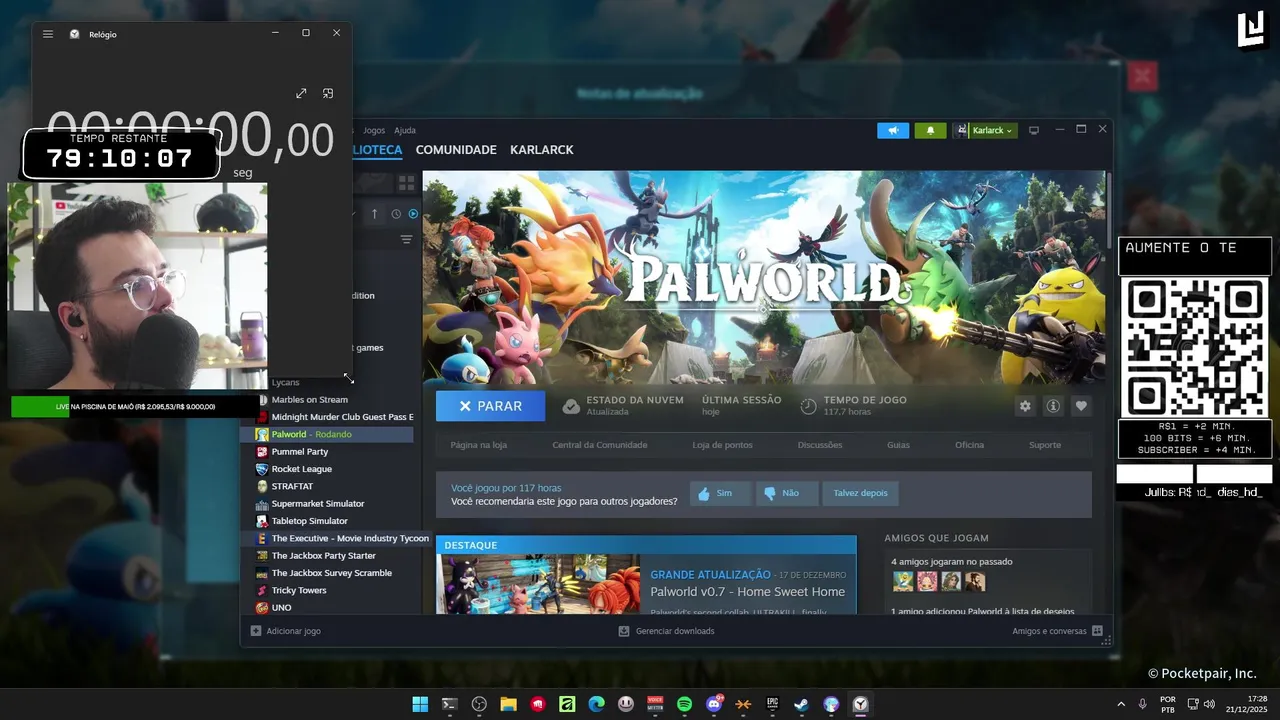Go to COMUNIDADE section

click(x=456, y=150)
